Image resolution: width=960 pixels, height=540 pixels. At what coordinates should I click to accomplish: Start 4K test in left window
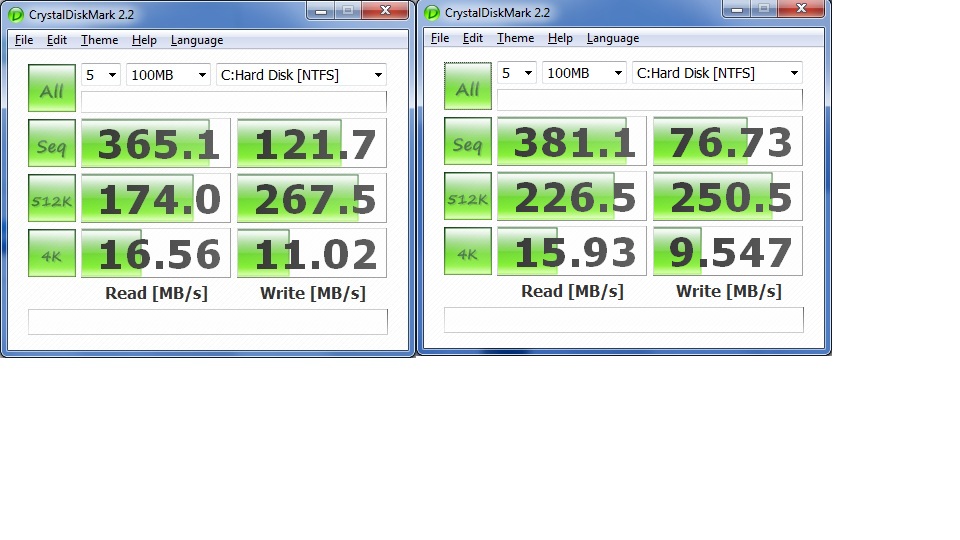52,253
